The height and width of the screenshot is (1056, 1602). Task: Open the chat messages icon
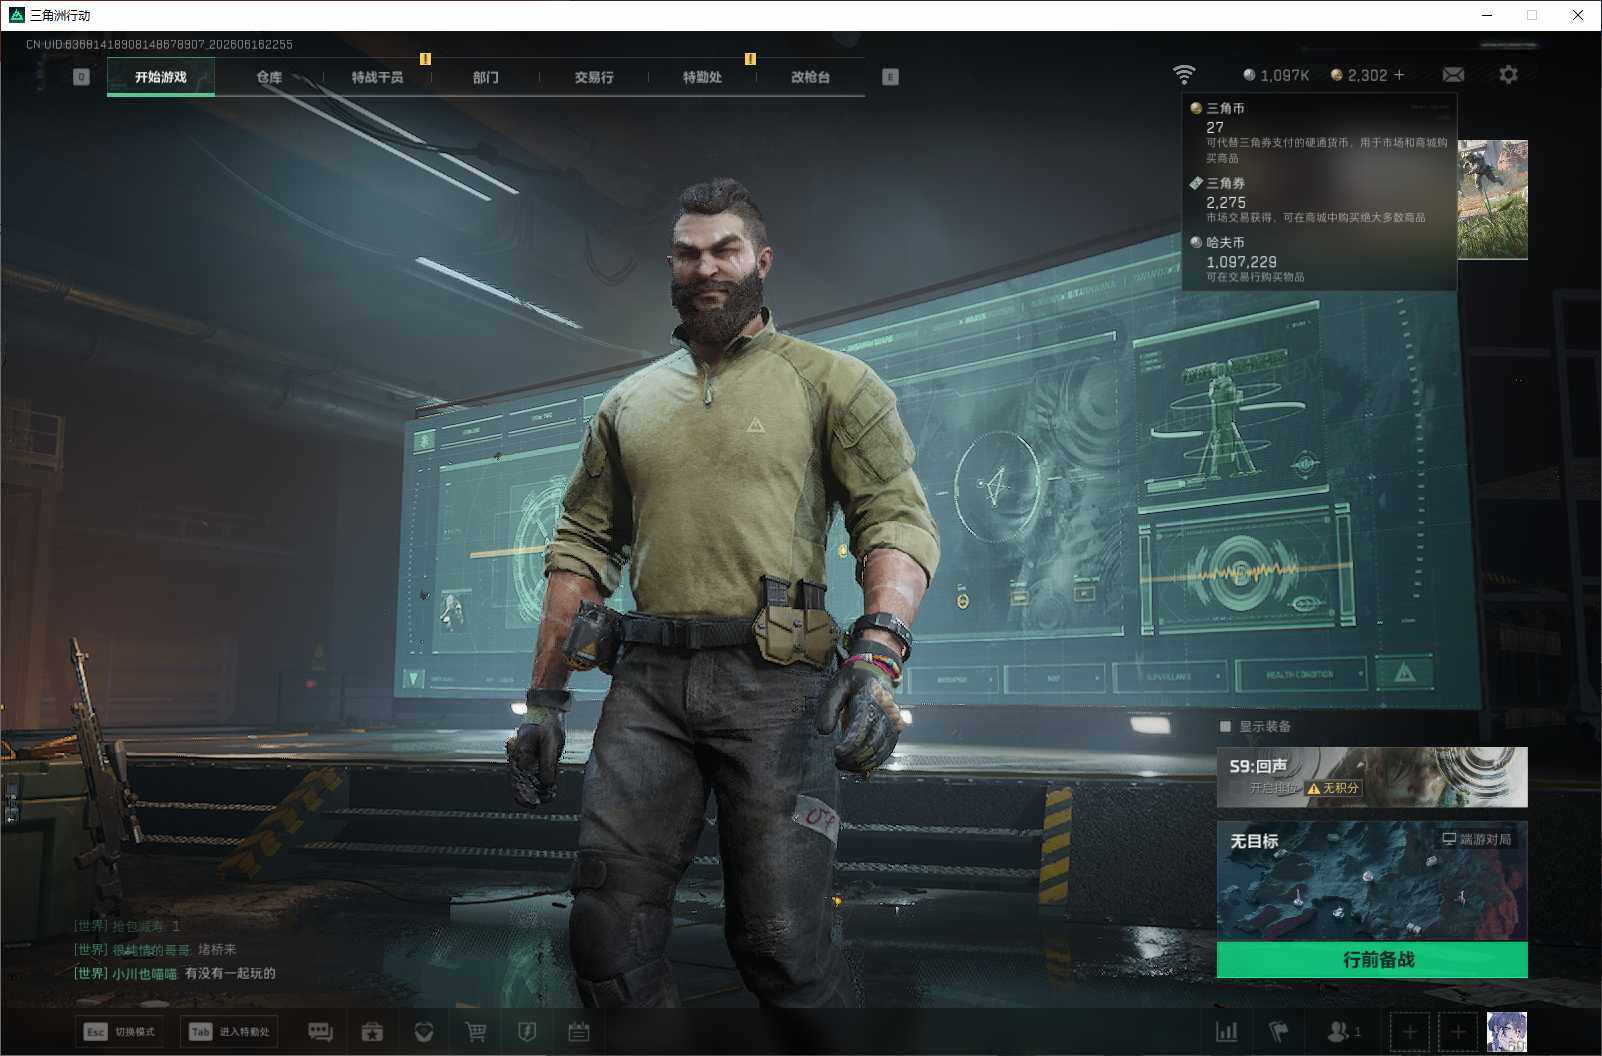pyautogui.click(x=320, y=1031)
